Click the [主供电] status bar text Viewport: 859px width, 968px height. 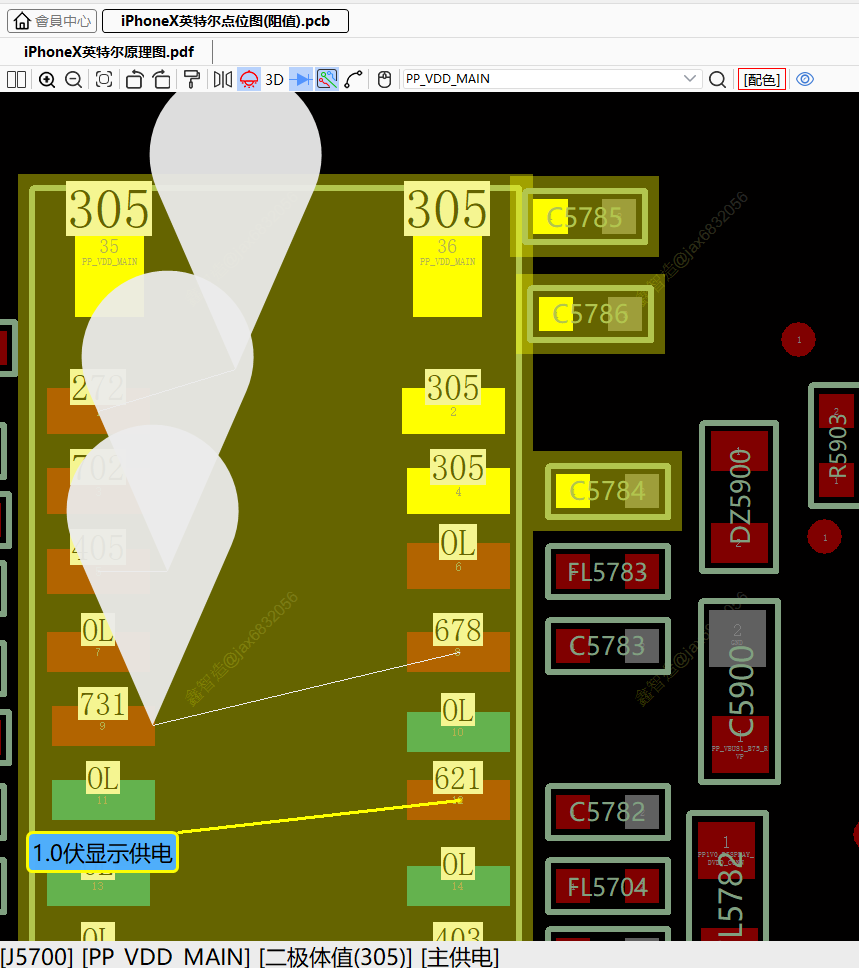pyautogui.click(x=460, y=956)
